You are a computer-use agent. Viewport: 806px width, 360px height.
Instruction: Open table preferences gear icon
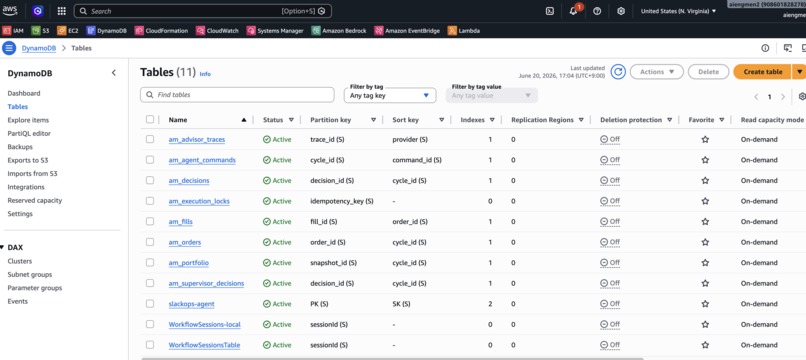(x=802, y=96)
